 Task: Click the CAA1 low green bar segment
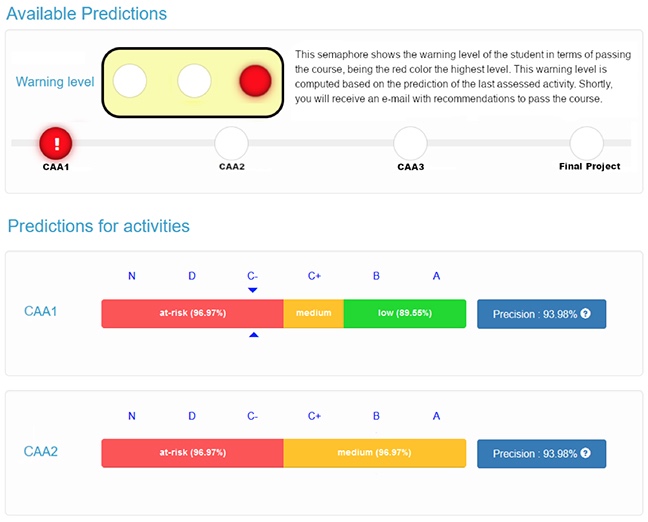[405, 313]
